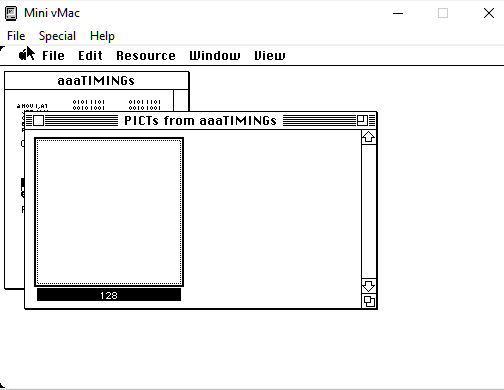Click the close box of the PICTs window
Viewport: 504px width, 390px height.
[x=38, y=120]
